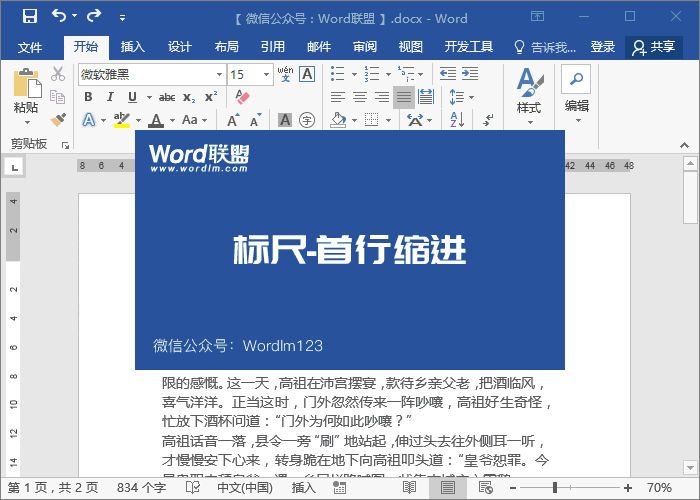Open the Undo history dropdown arrow
Viewport: 700px width, 500px height.
coord(75,16)
